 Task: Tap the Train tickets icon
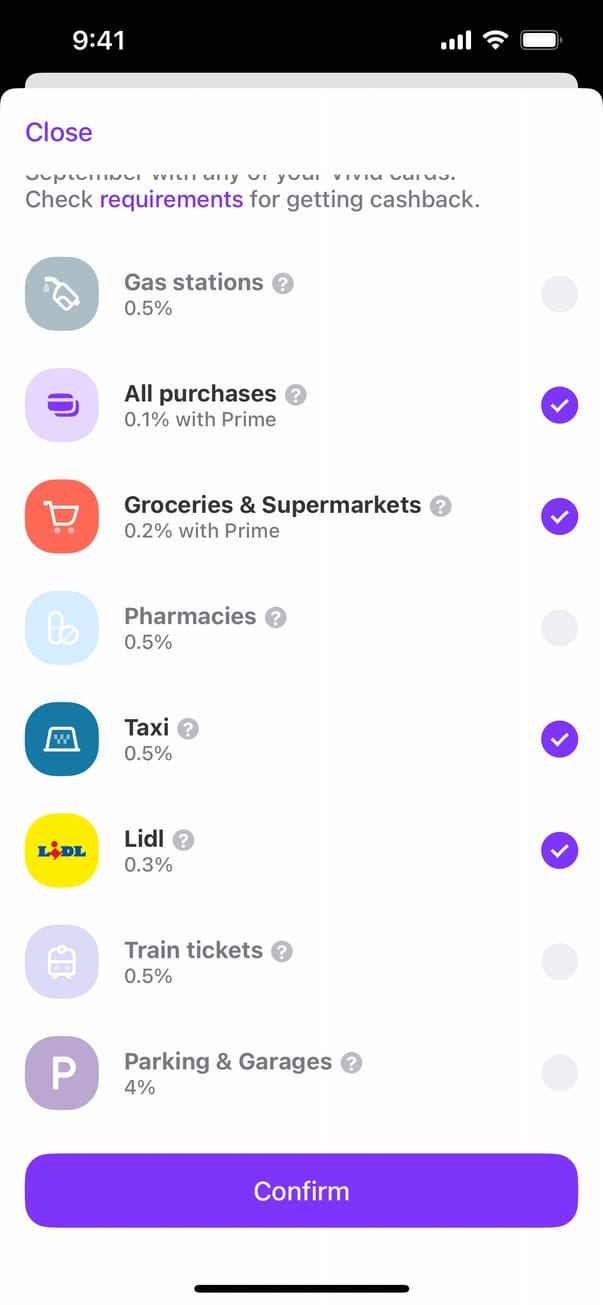coord(61,962)
